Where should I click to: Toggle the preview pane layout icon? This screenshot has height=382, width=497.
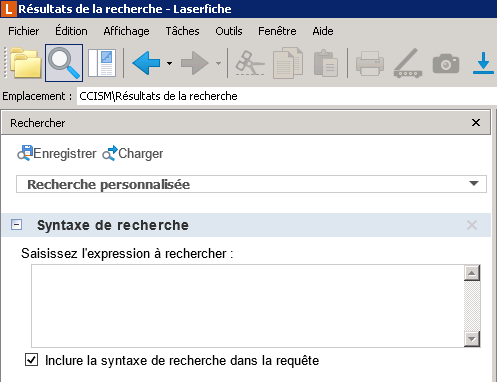pyautogui.click(x=102, y=63)
